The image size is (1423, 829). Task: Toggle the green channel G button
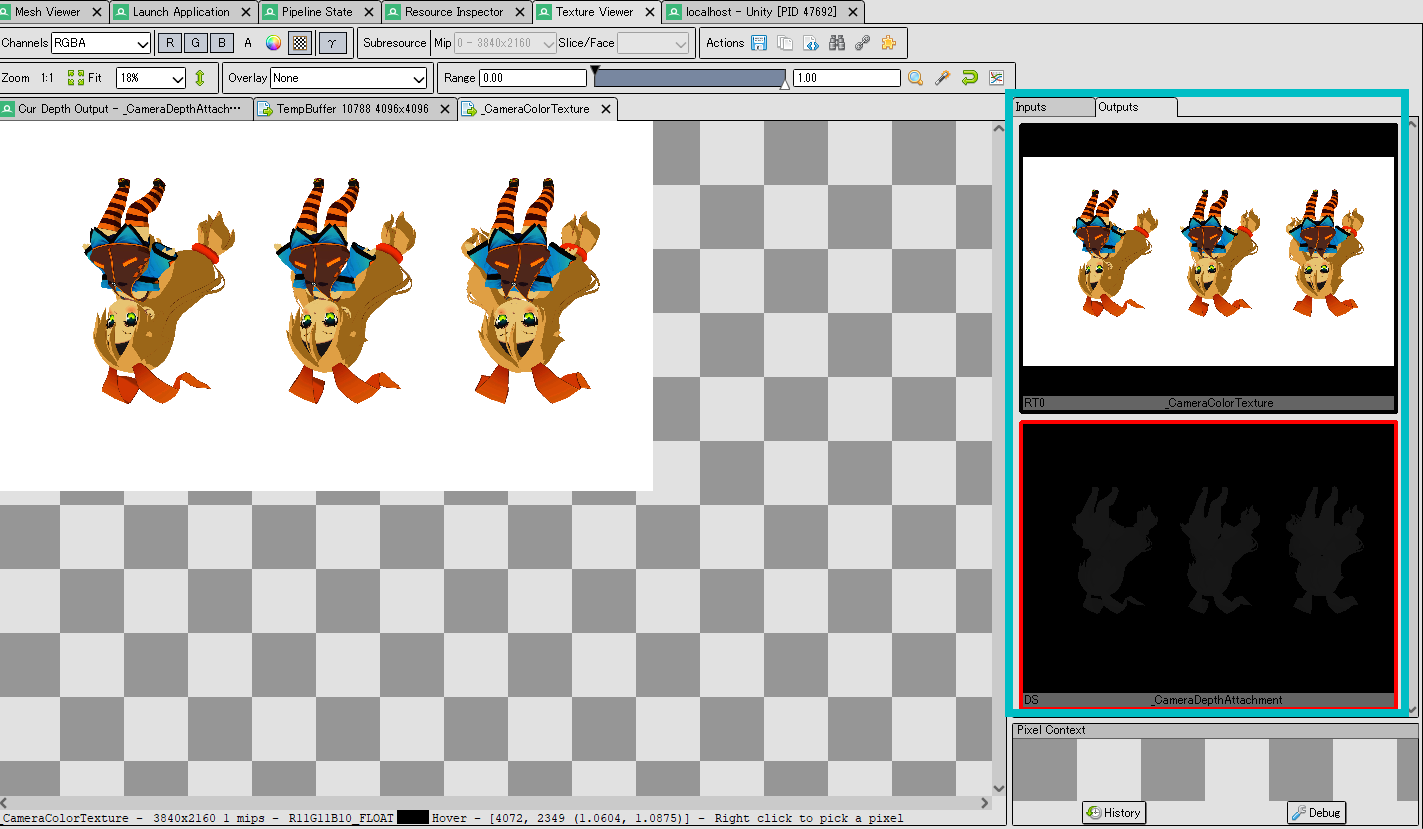pyautogui.click(x=196, y=43)
